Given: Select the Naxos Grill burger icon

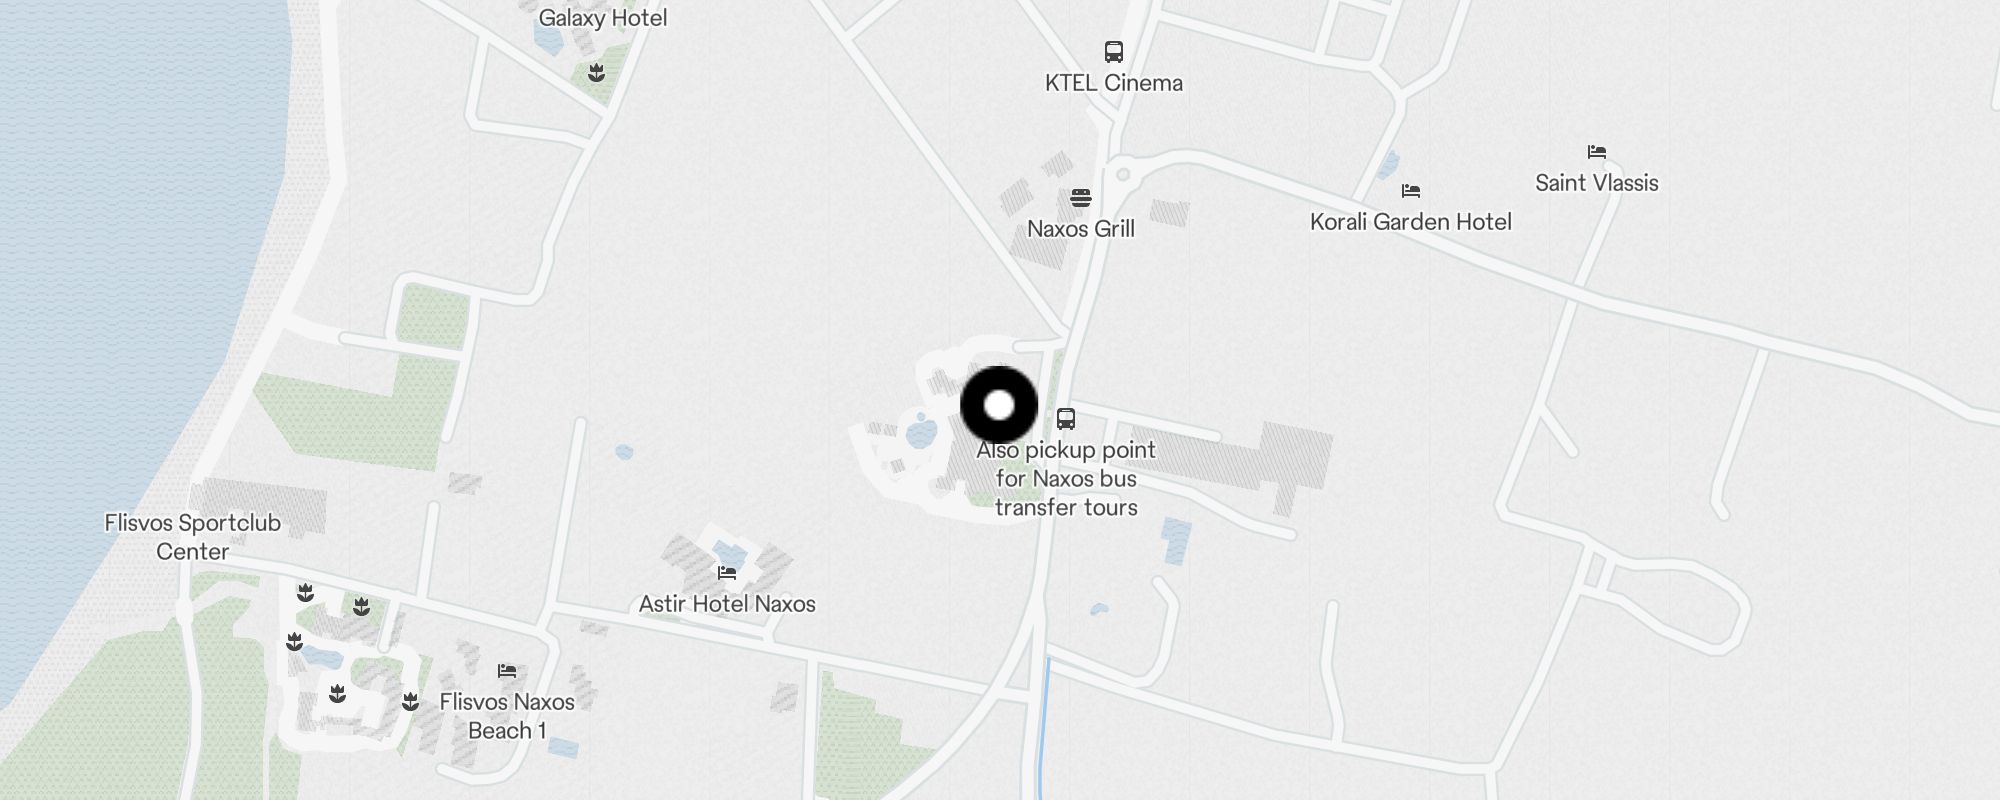Looking at the screenshot, I should click(x=1081, y=198).
